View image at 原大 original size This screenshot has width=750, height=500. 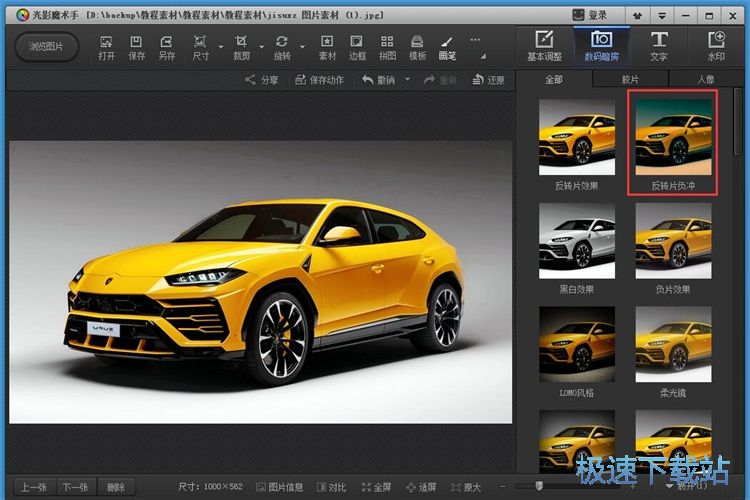[466, 487]
